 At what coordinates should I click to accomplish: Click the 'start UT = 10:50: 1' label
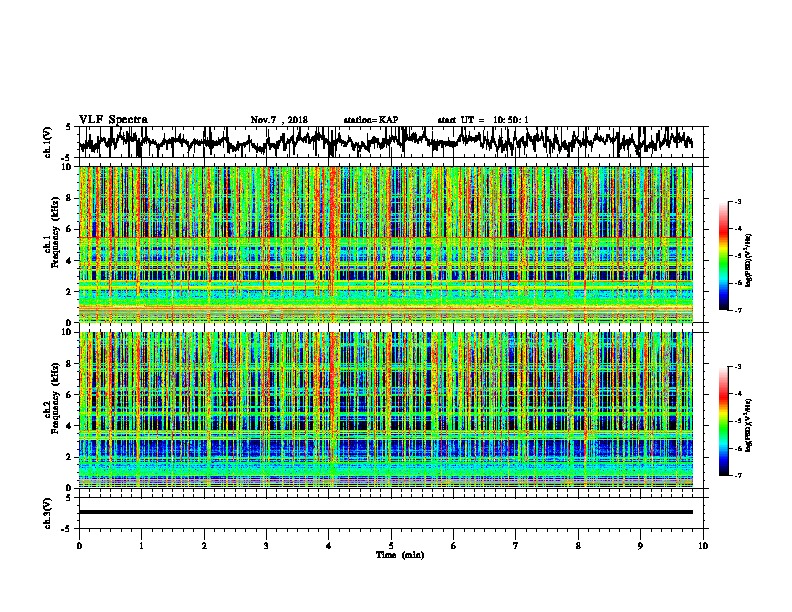point(483,120)
